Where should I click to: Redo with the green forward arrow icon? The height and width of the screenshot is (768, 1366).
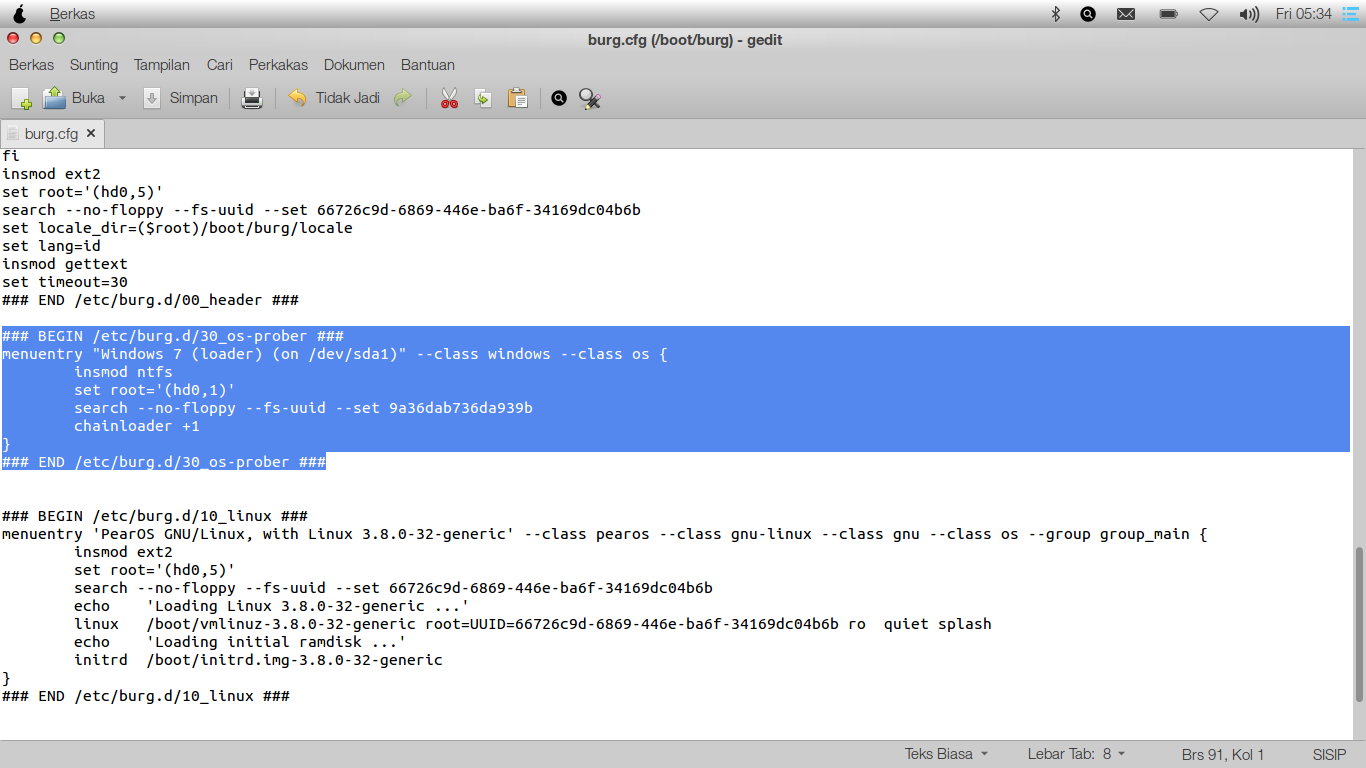tap(403, 98)
